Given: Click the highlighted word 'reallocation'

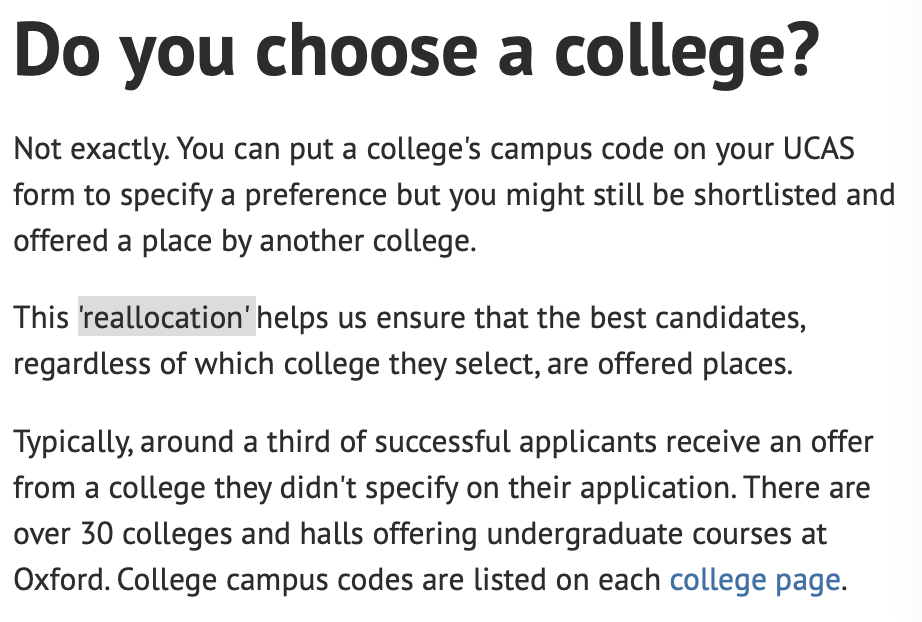Looking at the screenshot, I should pyautogui.click(x=167, y=318).
